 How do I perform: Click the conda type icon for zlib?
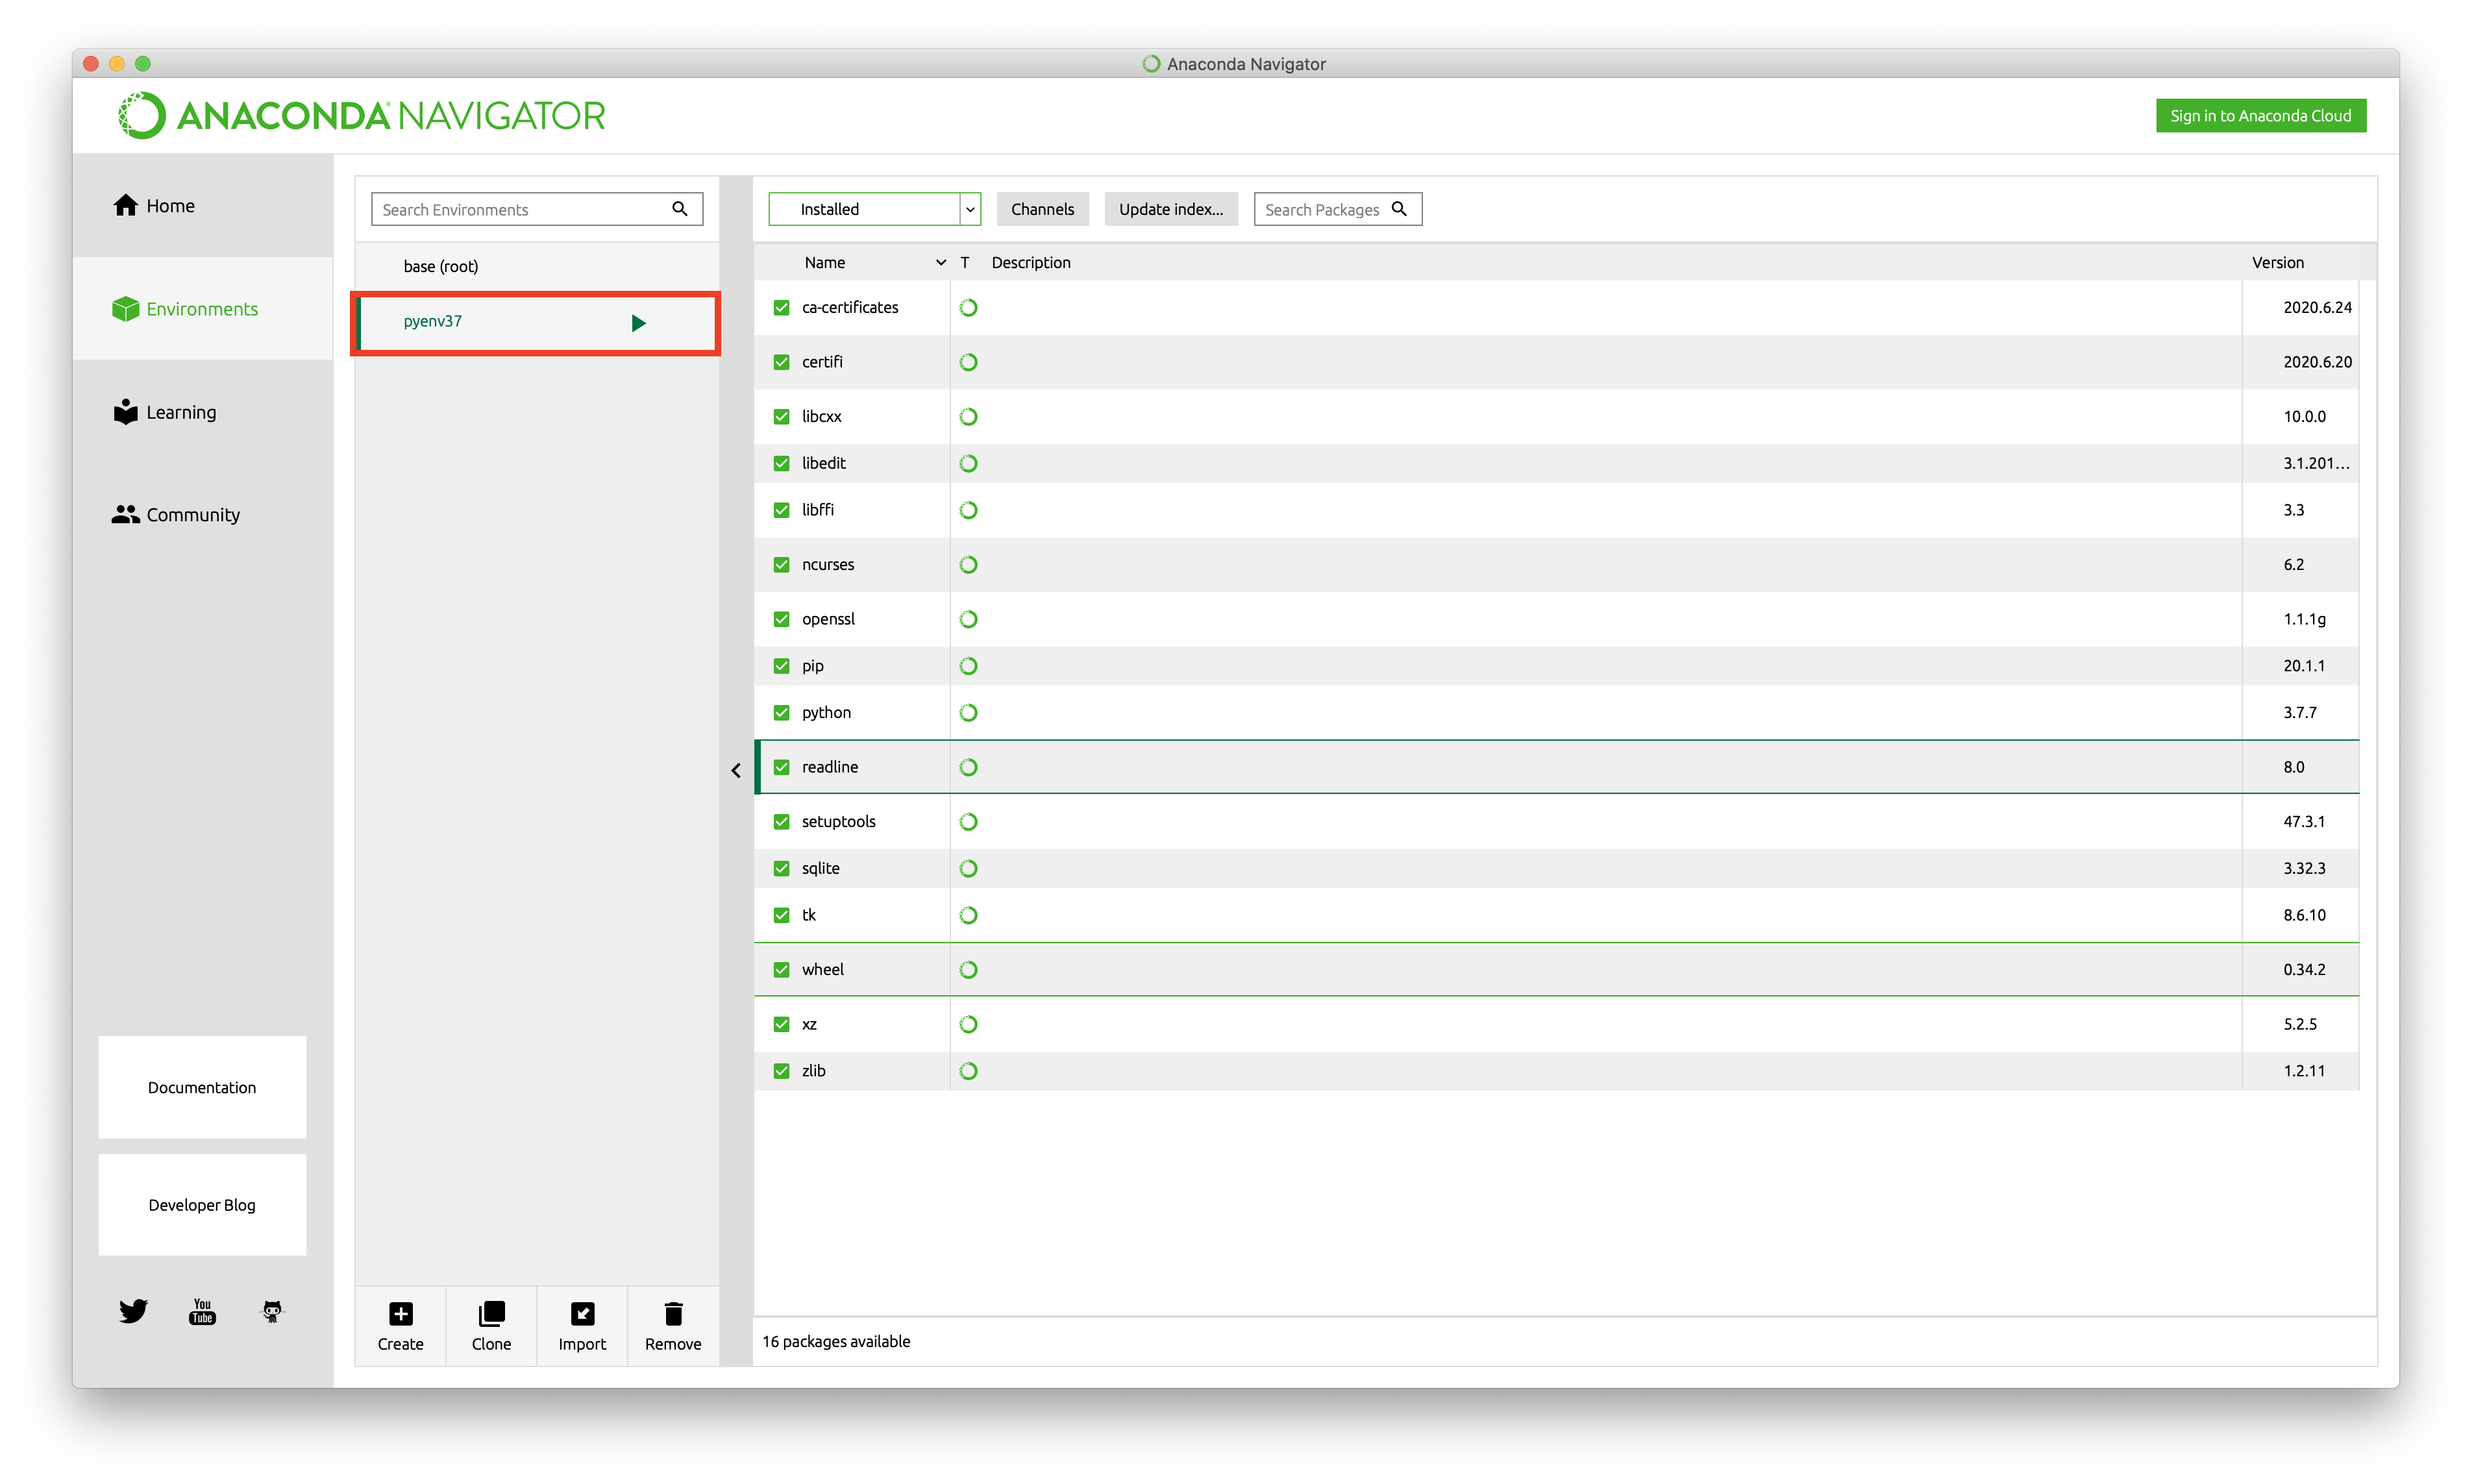coord(968,1071)
